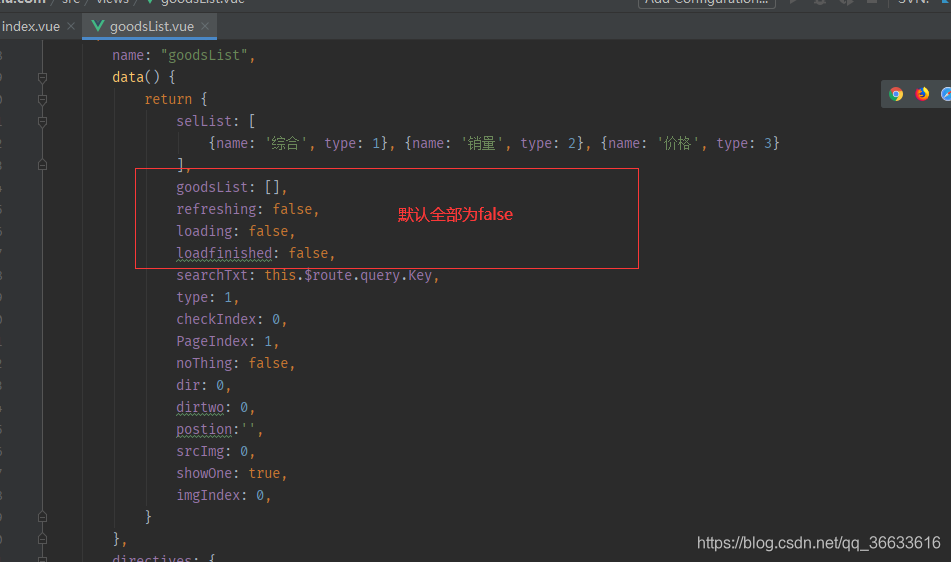Screen dimensions: 951x562
Task: Click the 'type: 1' line
Action: (x=207, y=297)
